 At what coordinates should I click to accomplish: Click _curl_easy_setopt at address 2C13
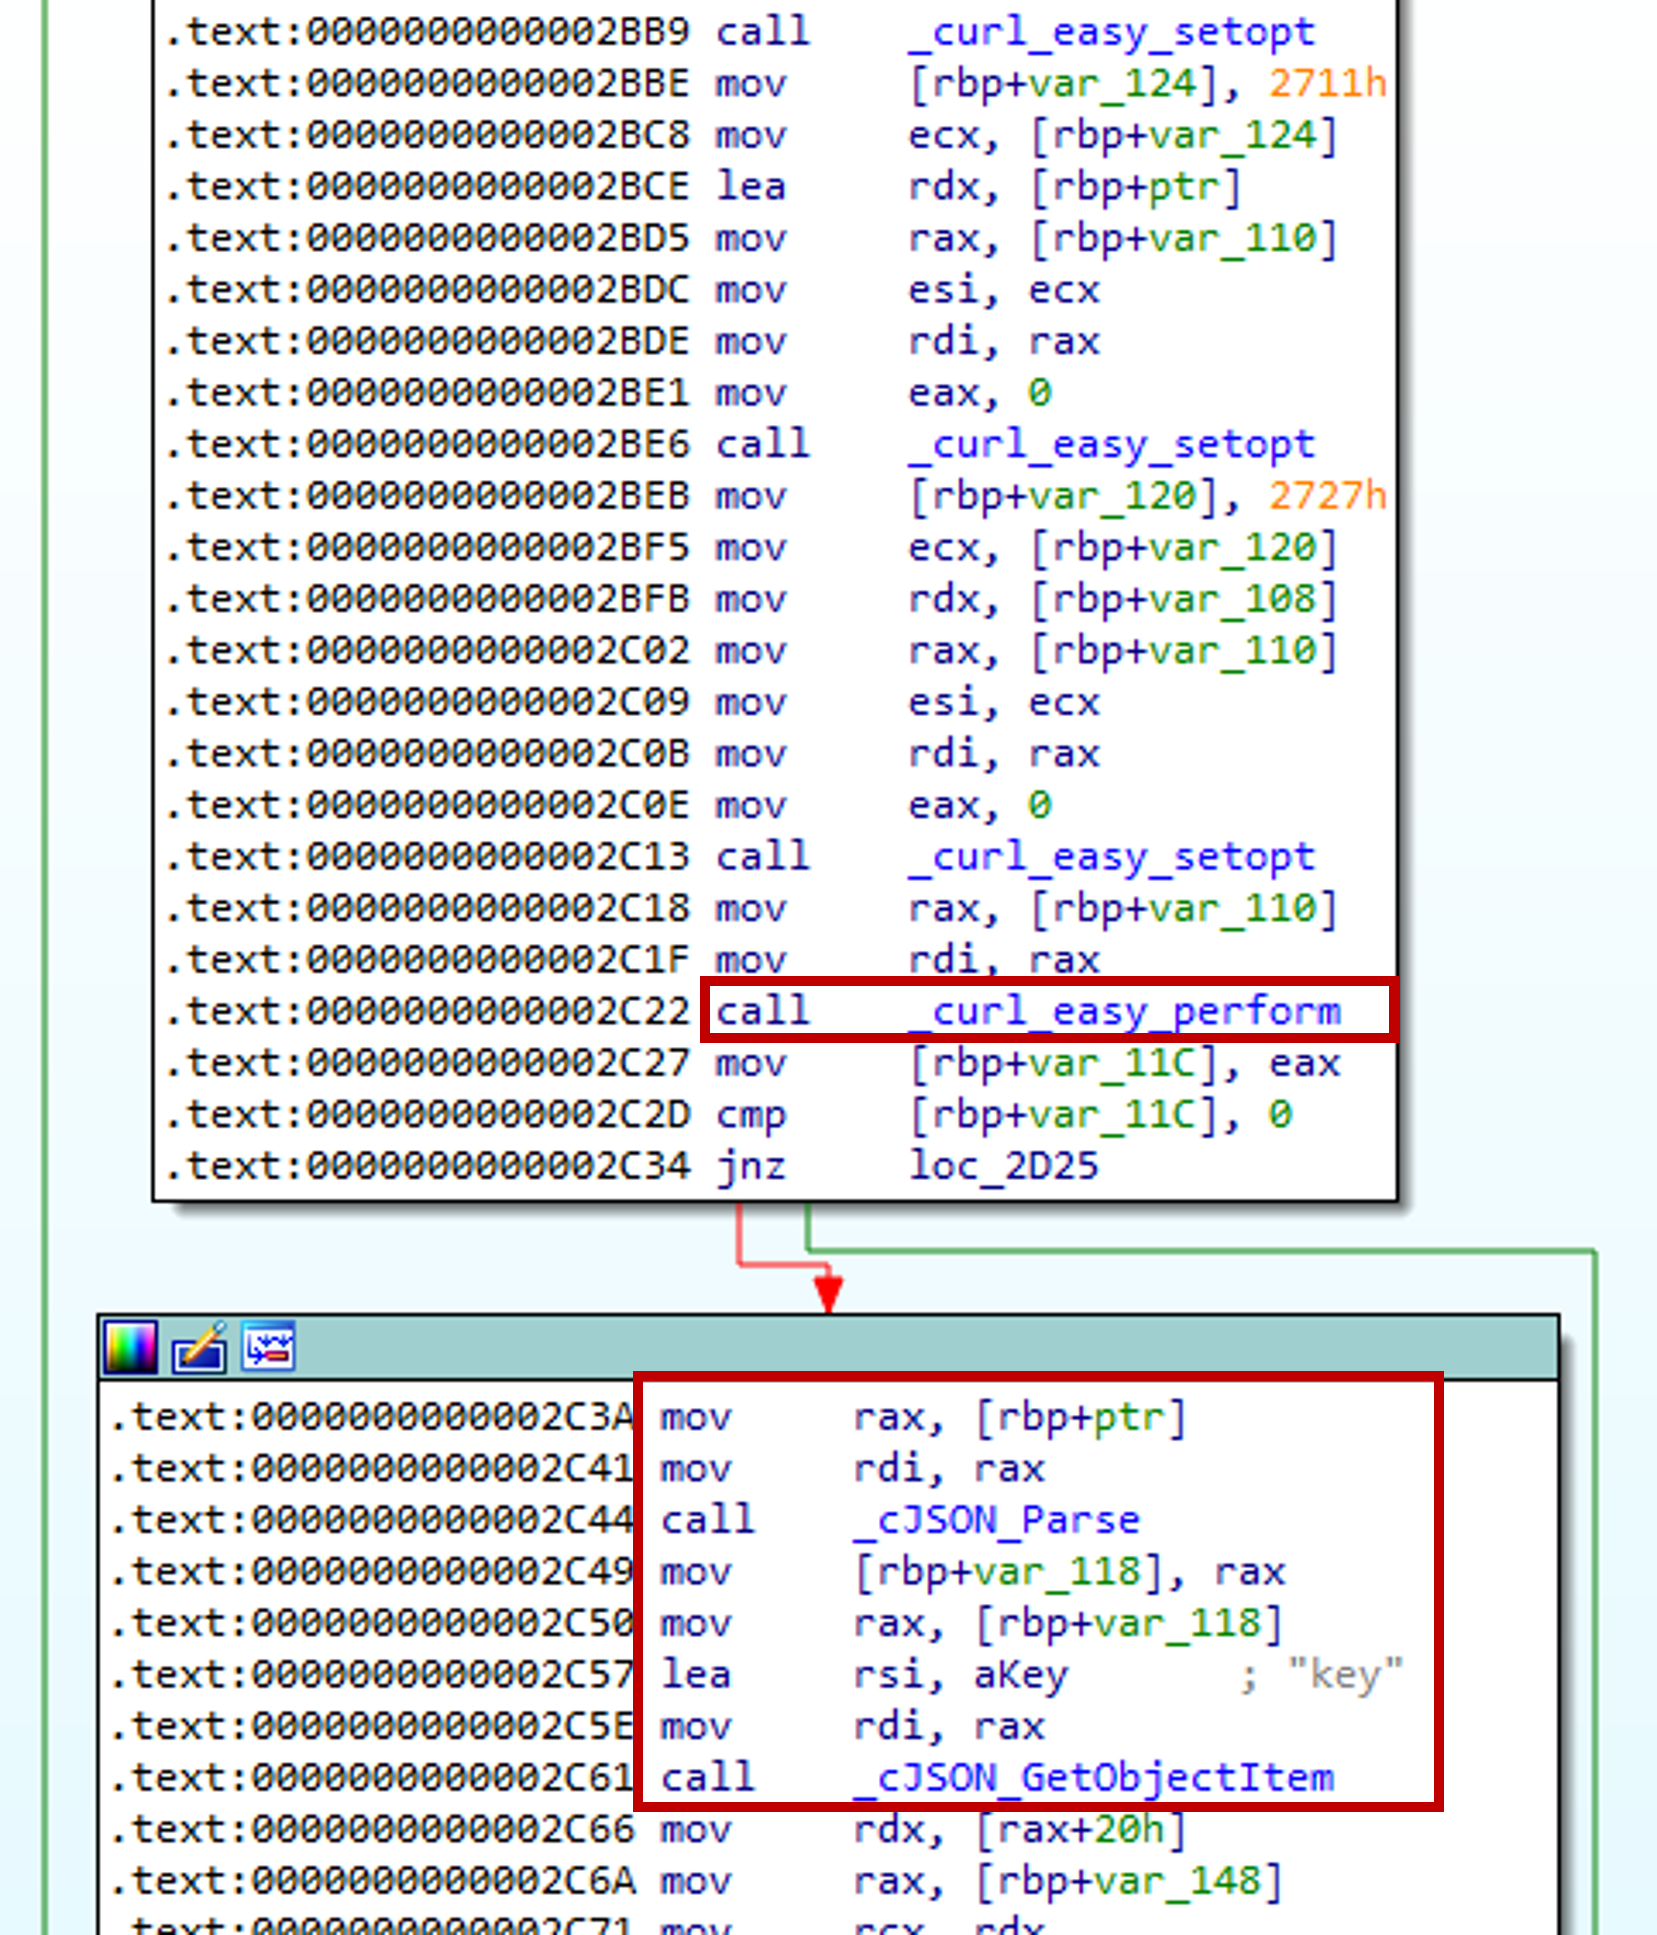point(1111,857)
